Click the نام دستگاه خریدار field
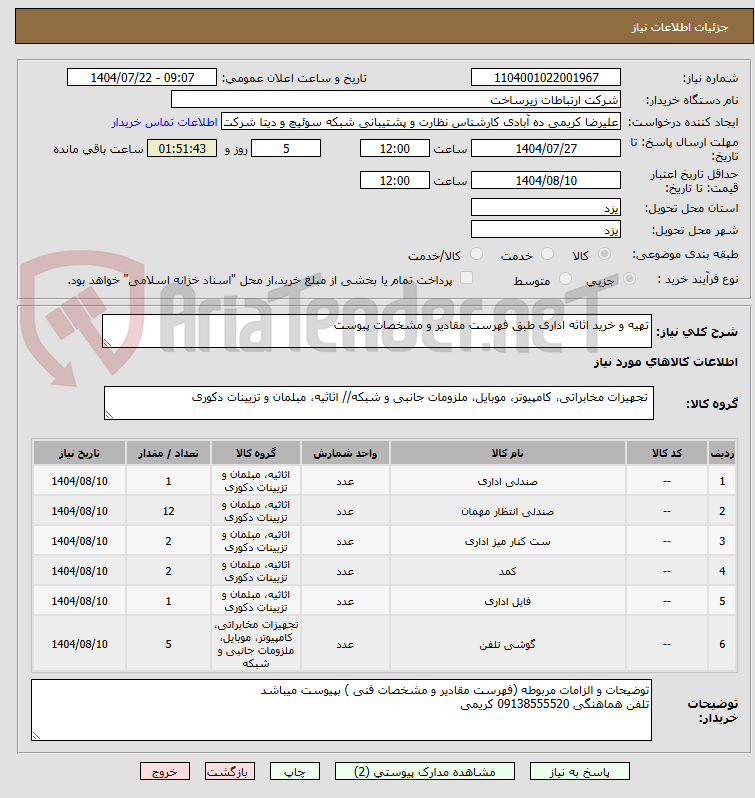 pos(396,100)
